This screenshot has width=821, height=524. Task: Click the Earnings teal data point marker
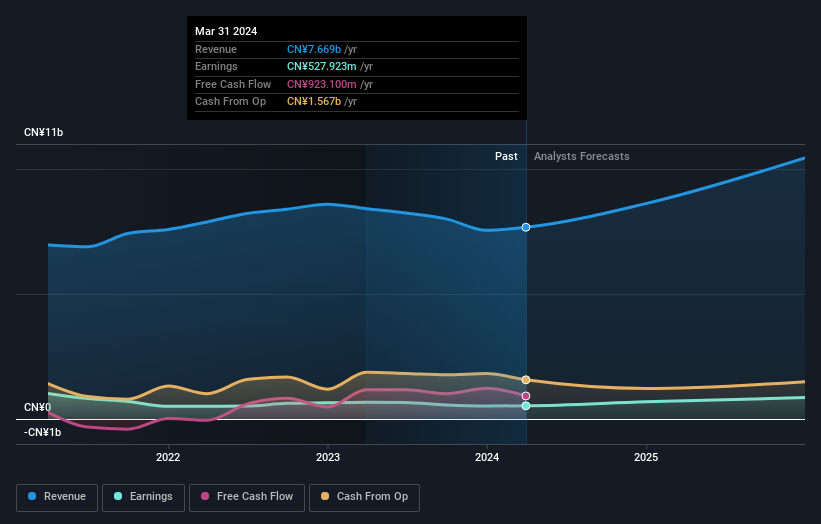(x=526, y=406)
